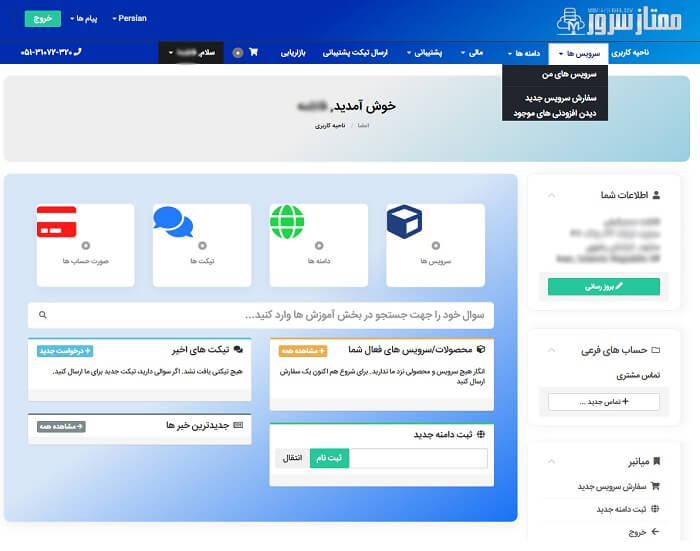Click the blue chat bubbles tickets icon

pos(173,221)
